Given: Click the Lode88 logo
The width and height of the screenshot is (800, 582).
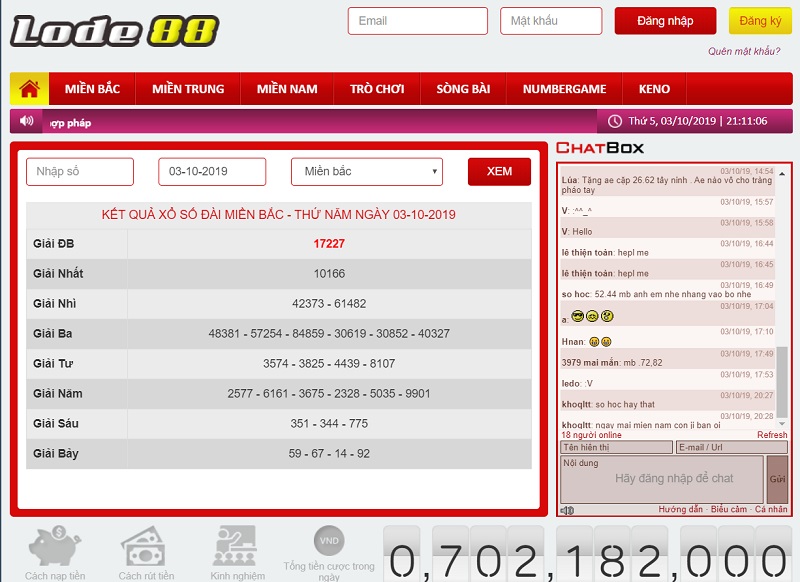Looking at the screenshot, I should tap(114, 31).
